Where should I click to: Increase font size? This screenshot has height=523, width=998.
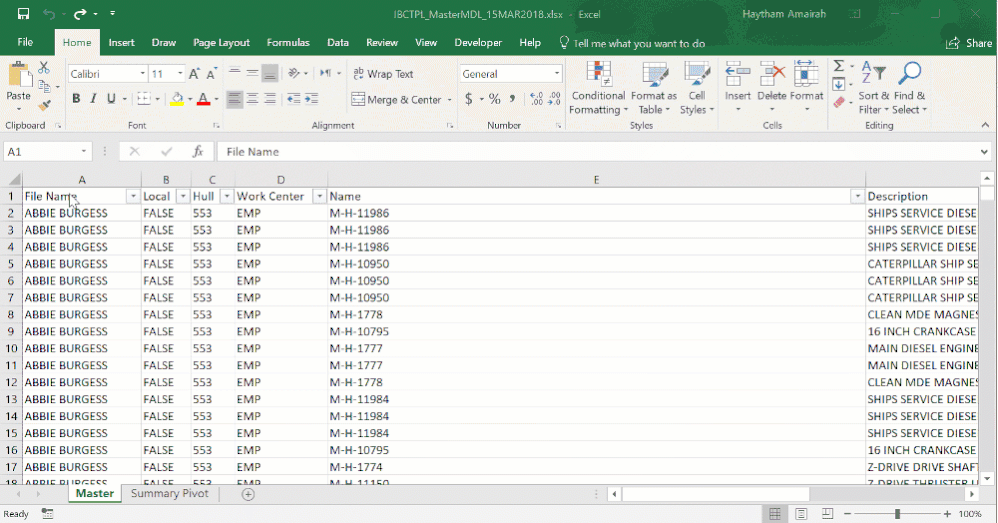pos(194,74)
